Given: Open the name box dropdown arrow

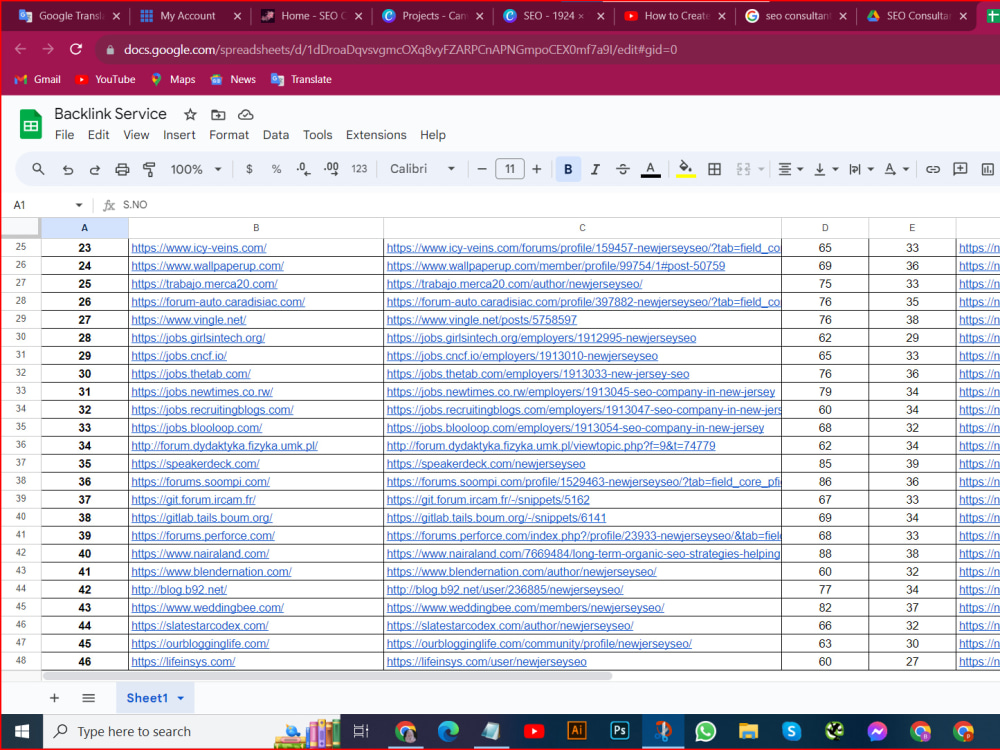Looking at the screenshot, I should click(x=79, y=205).
